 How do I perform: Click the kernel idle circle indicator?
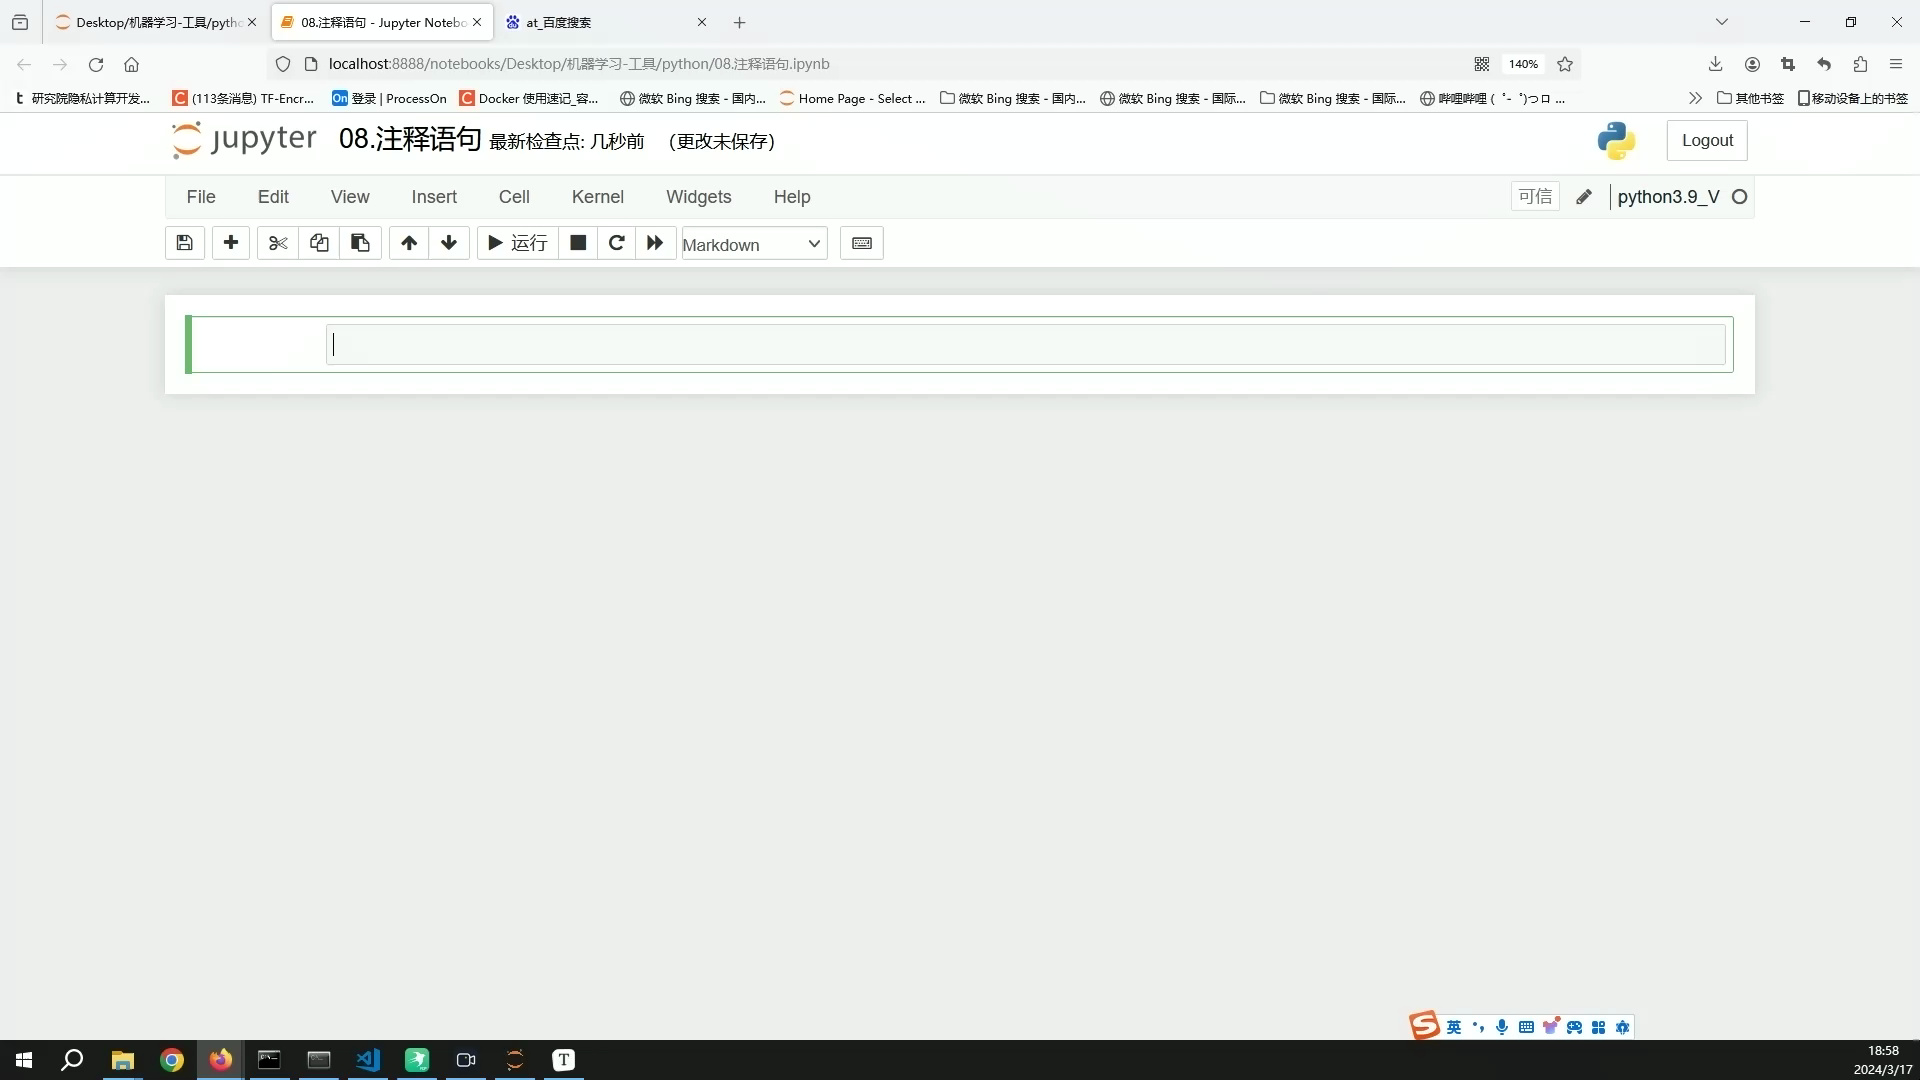coord(1740,197)
